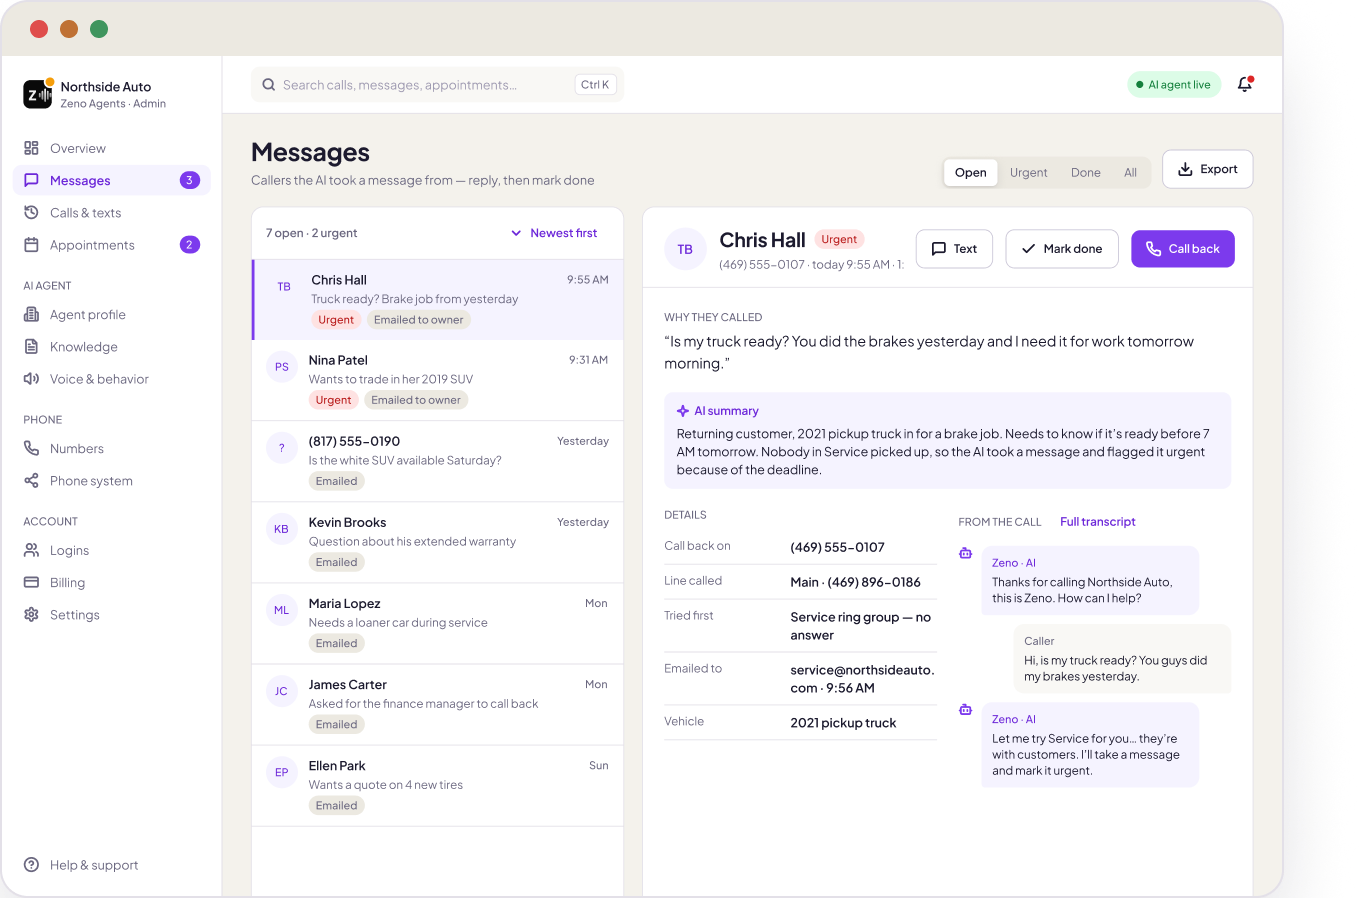Viewport: 1360px width, 898px height.
Task: Click the AI summary sparkle icon
Action: pyautogui.click(x=683, y=411)
